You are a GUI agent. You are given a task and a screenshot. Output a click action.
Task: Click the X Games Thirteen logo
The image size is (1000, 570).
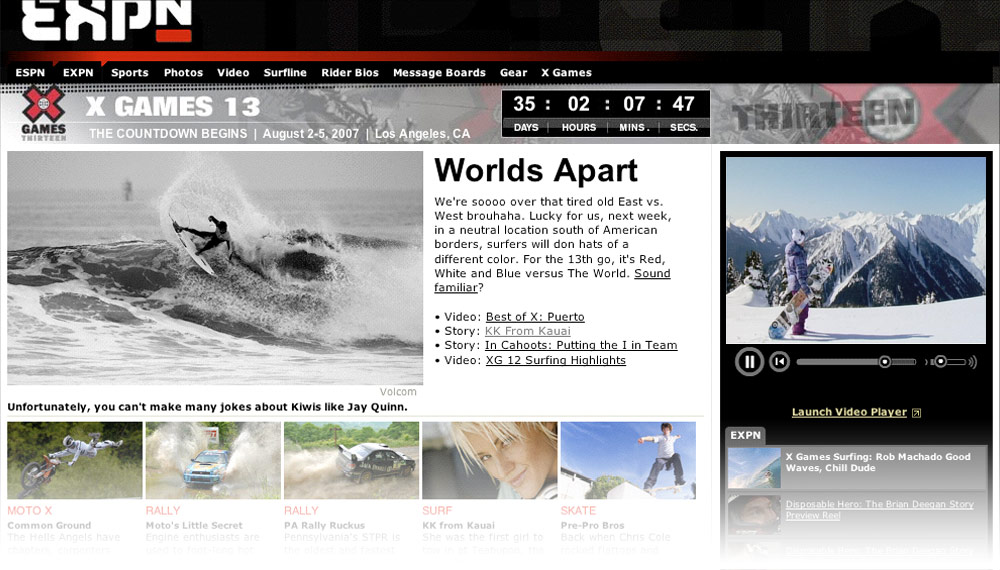pos(43,113)
